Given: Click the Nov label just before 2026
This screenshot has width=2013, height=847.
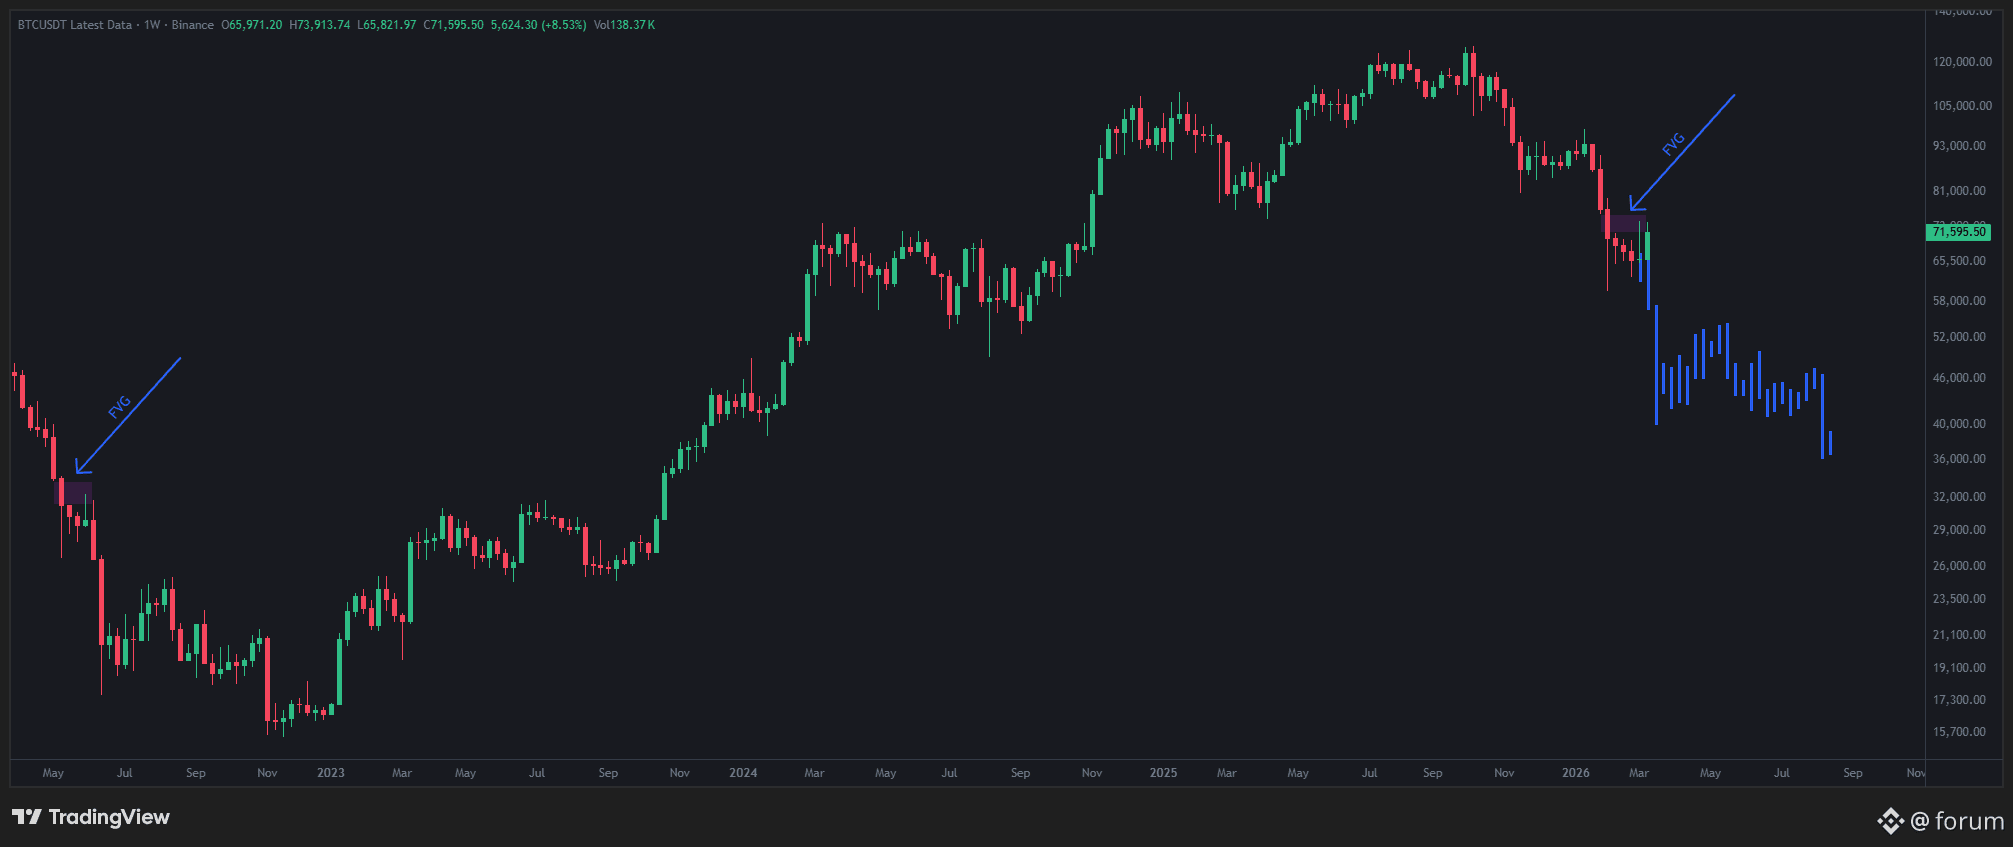Looking at the screenshot, I should pyautogui.click(x=1504, y=773).
